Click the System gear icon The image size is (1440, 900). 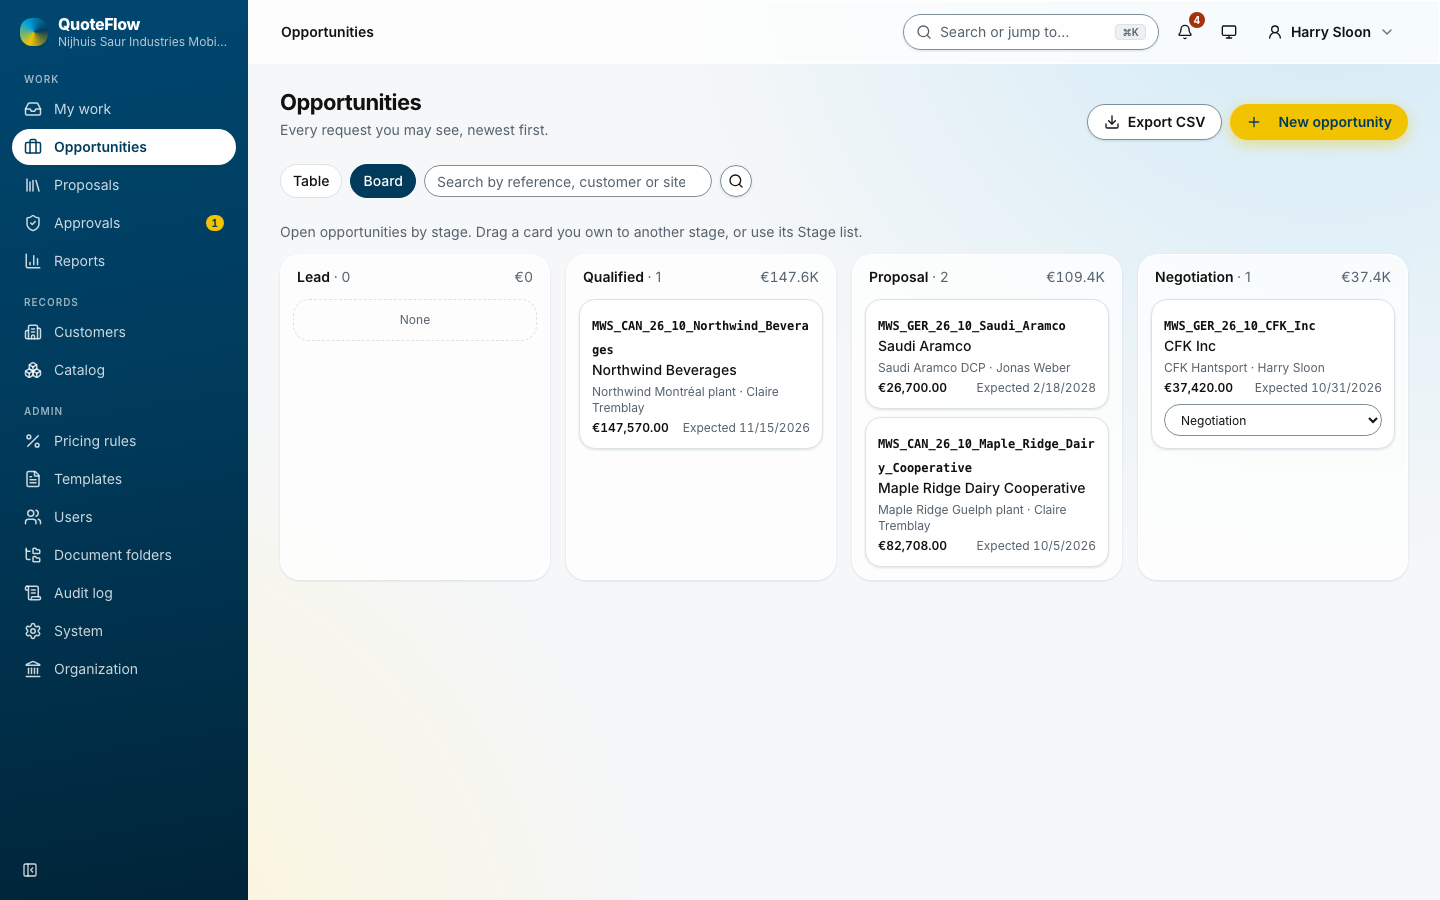[x=33, y=631]
